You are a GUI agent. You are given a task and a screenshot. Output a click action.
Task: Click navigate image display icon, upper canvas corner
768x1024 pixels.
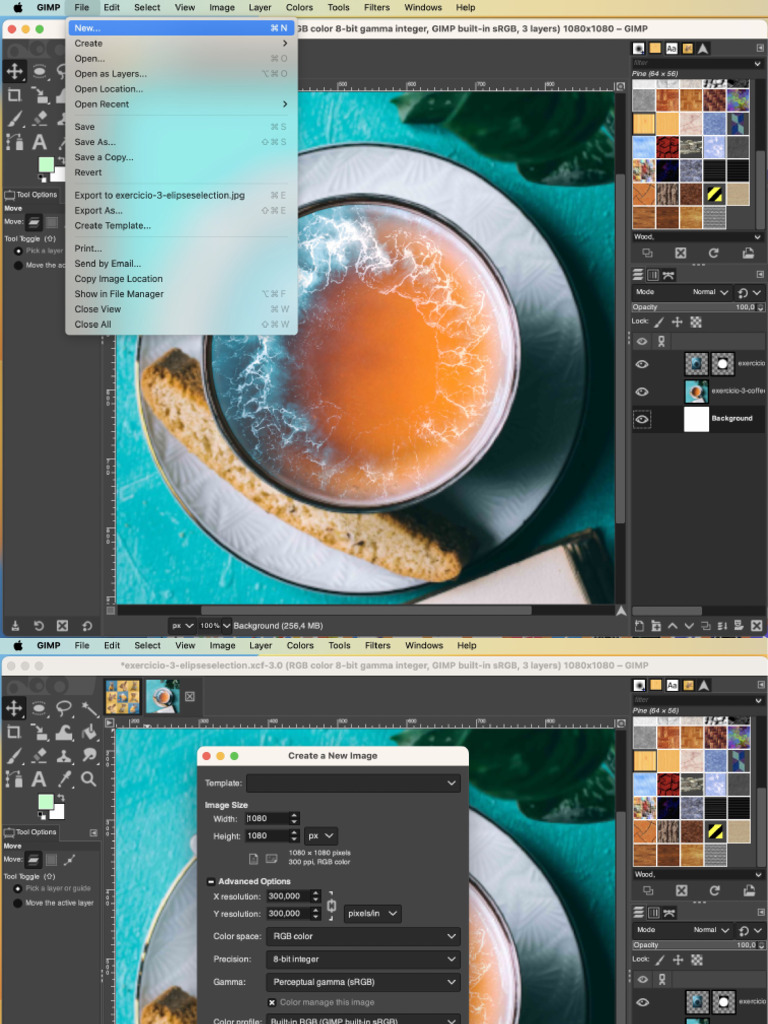tap(621, 611)
